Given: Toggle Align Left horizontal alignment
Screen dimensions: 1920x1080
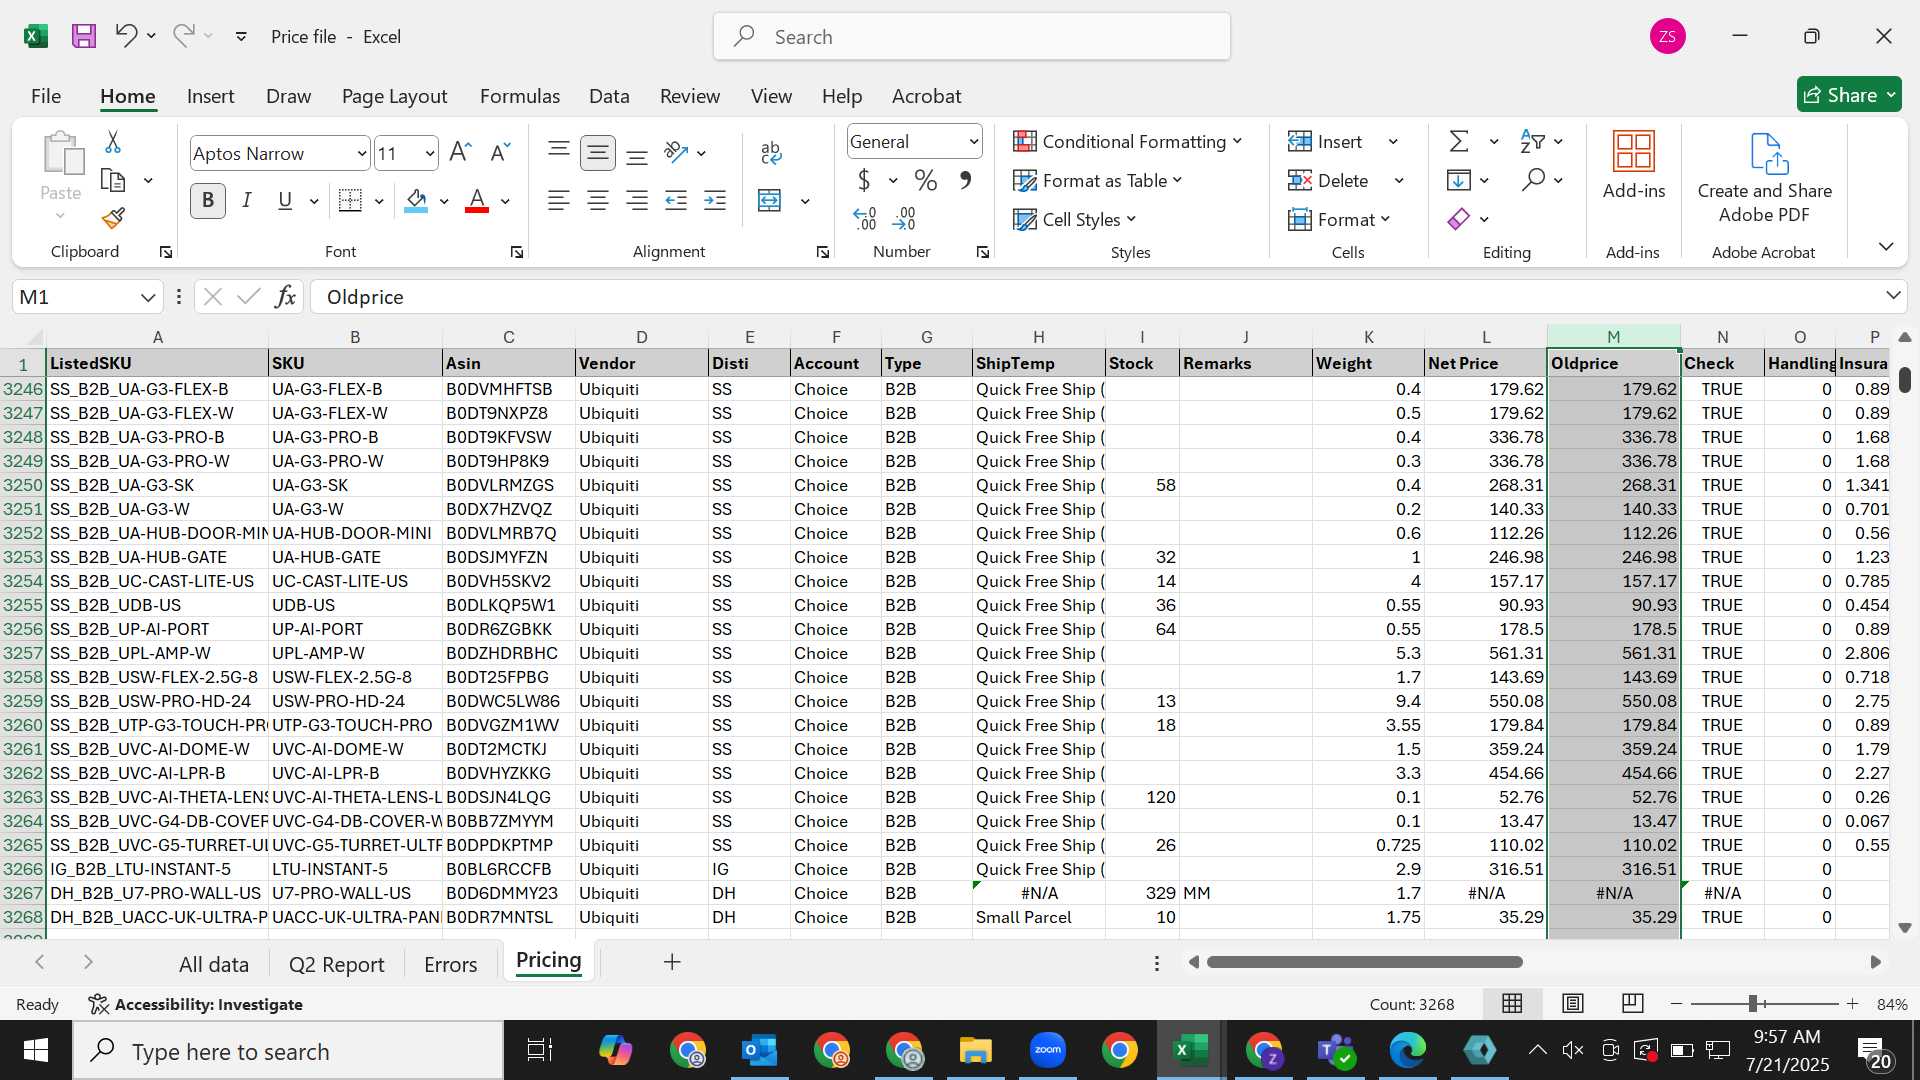Looking at the screenshot, I should point(559,201).
